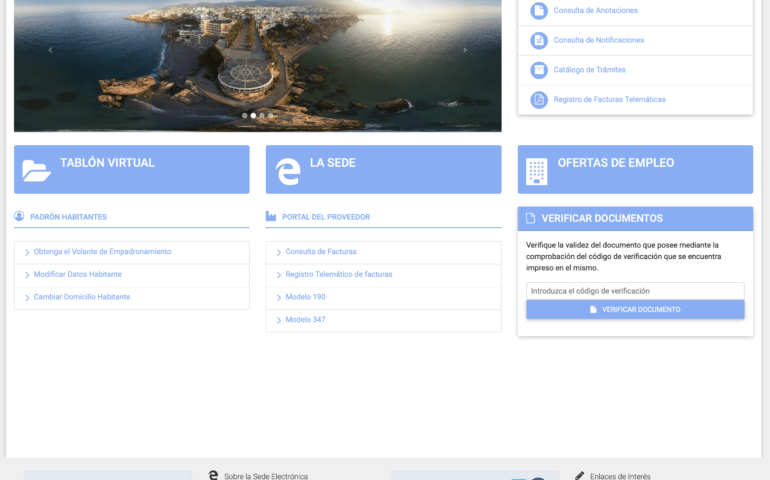This screenshot has height=480, width=770.
Task: Click chevron before Consulta de Facturas
Action: [279, 253]
